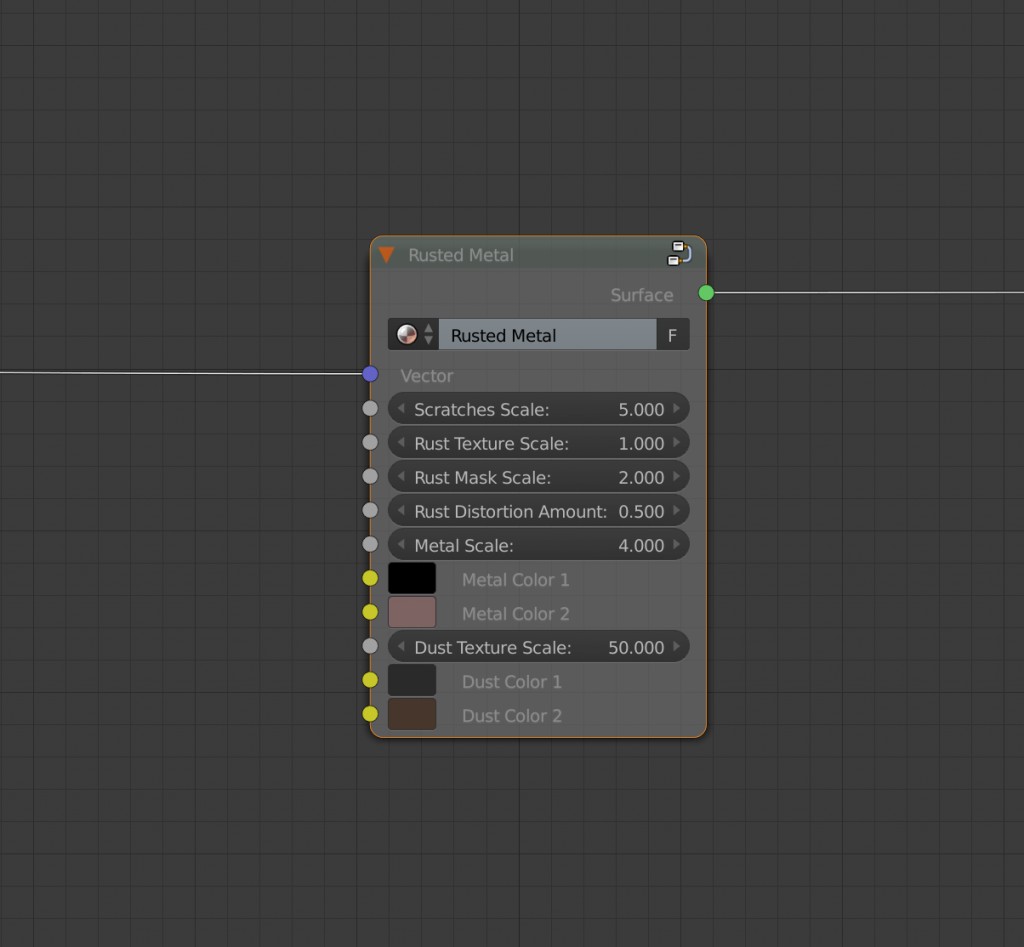This screenshot has width=1024, height=947.
Task: Click the grey Rust Distortion Amount socket
Action: click(371, 510)
